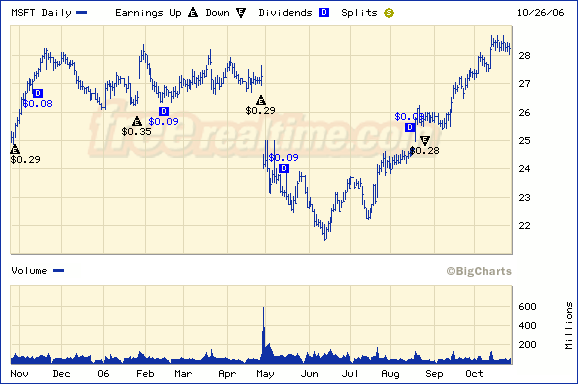This screenshot has height=384, width=578.
Task: Select the February dividend D marker above $0.09
Action: point(164,111)
